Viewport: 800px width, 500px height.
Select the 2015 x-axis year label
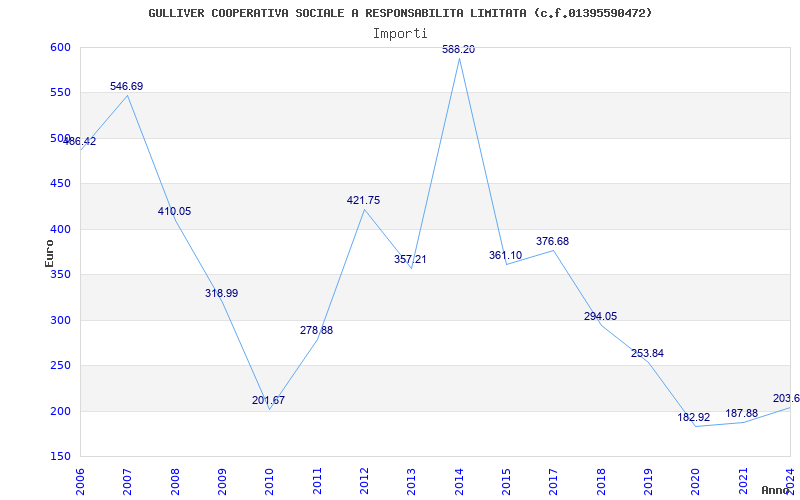(x=506, y=481)
